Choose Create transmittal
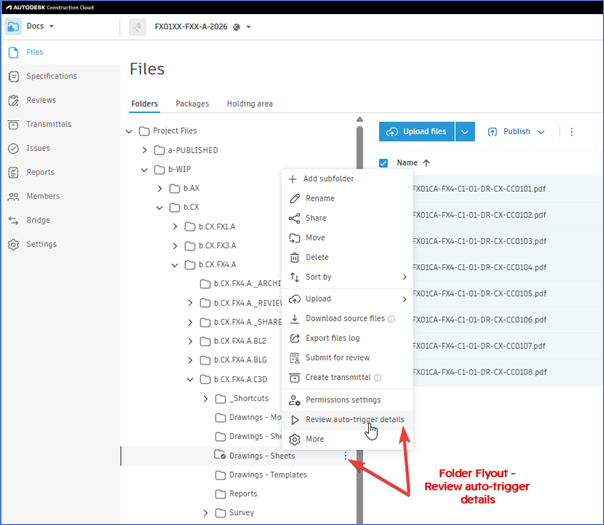Screen dimensions: 604x525 coord(338,377)
